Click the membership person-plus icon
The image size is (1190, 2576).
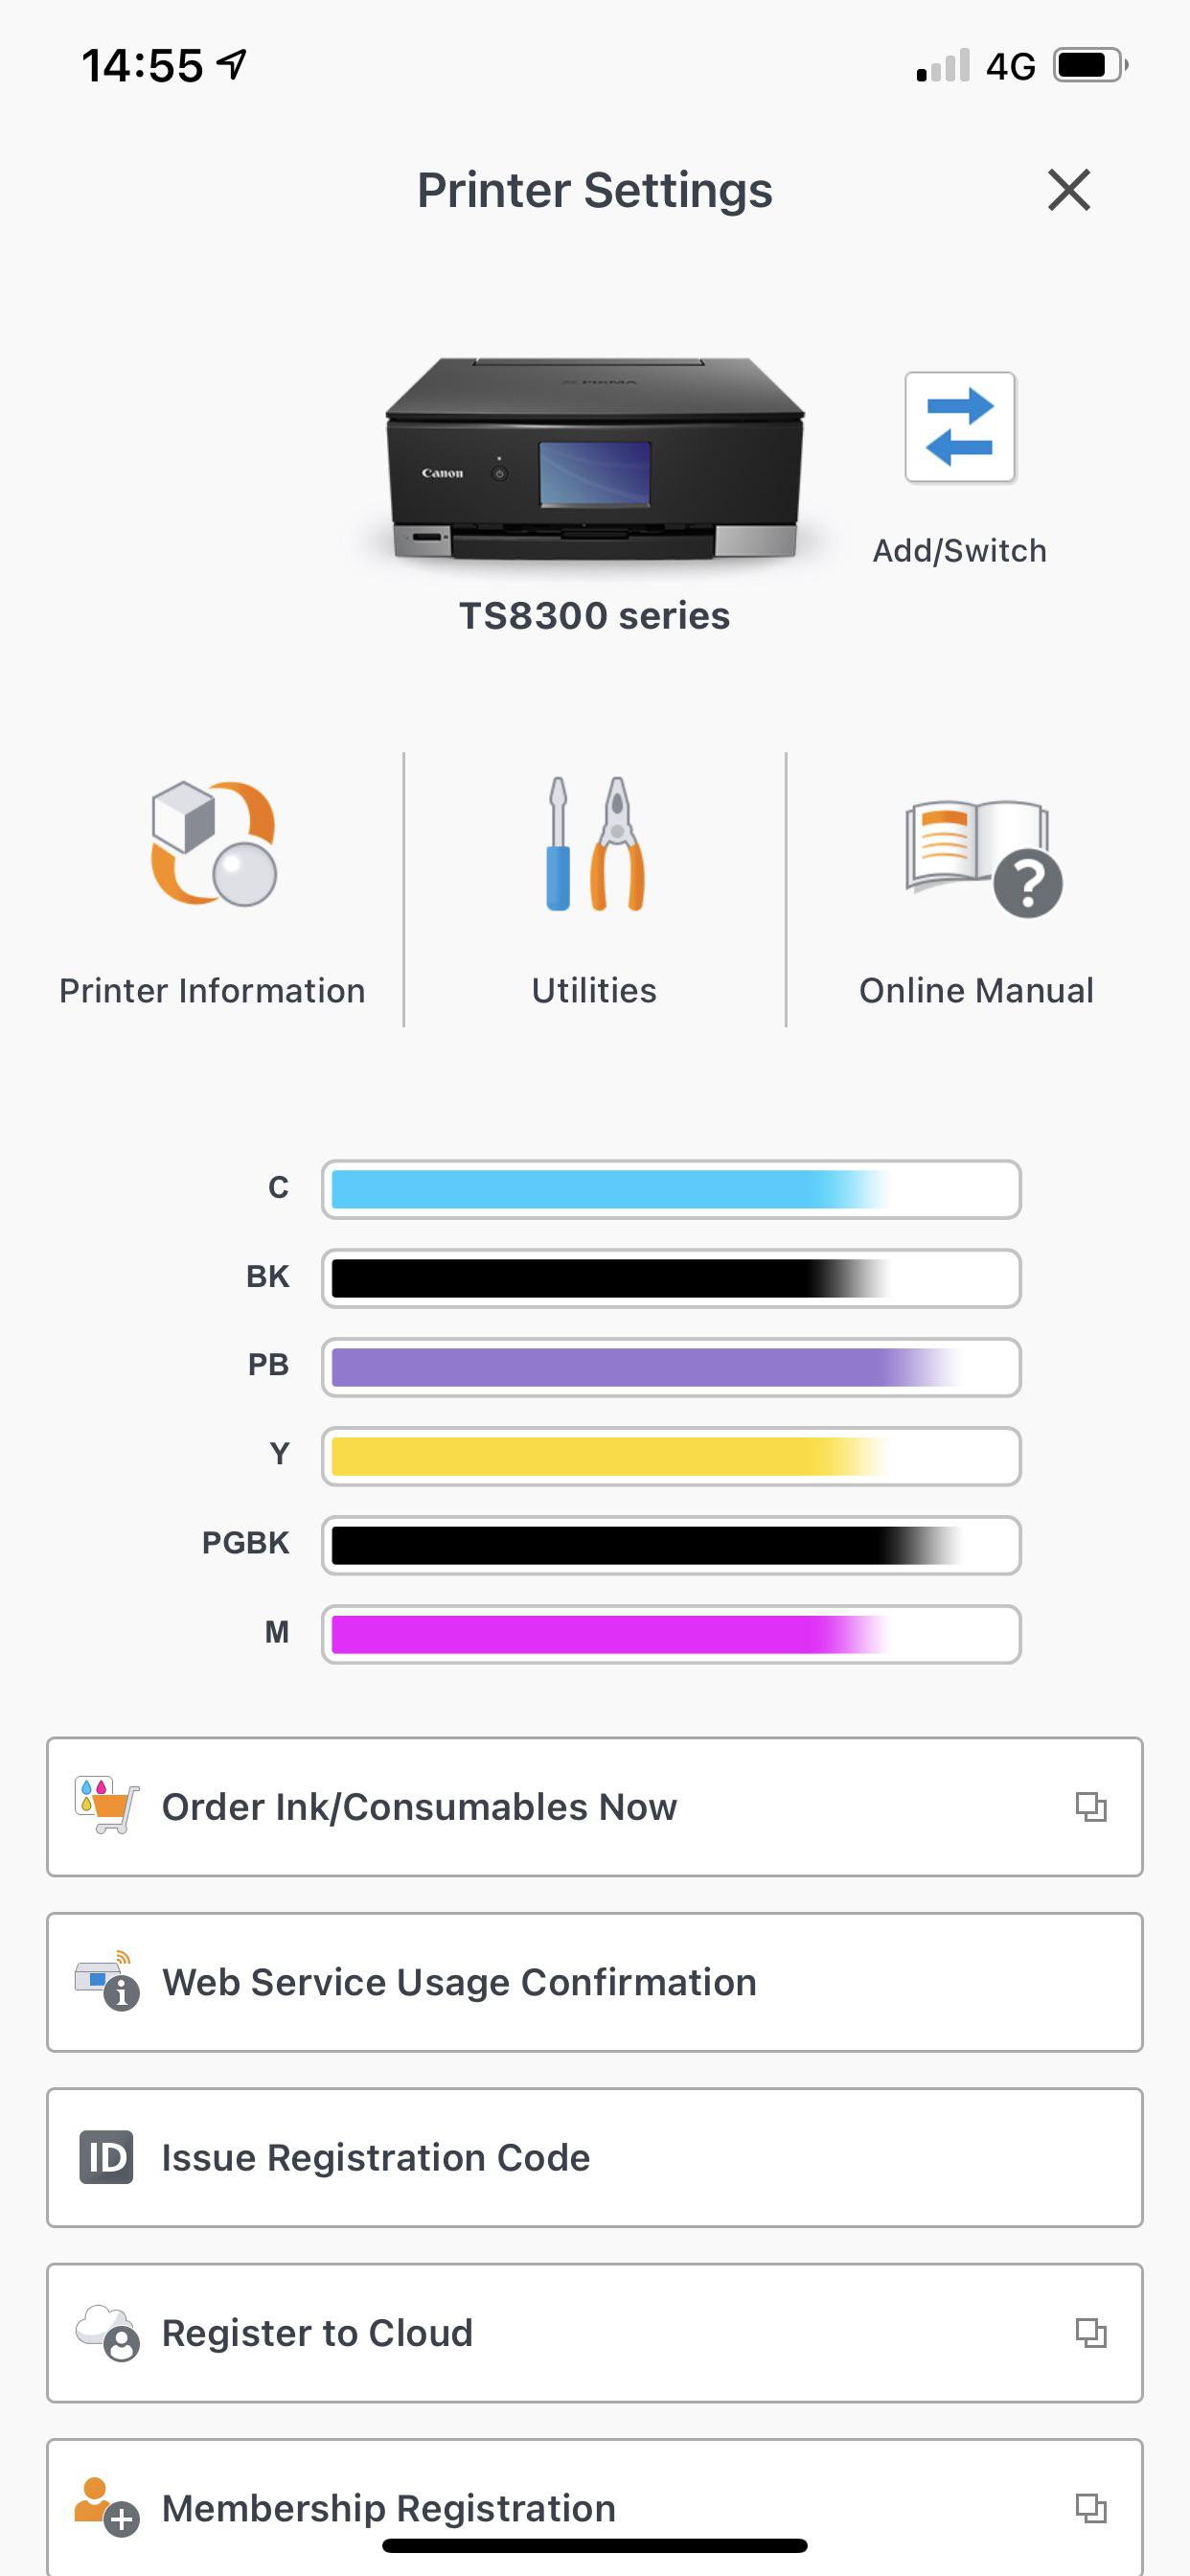(103, 2507)
